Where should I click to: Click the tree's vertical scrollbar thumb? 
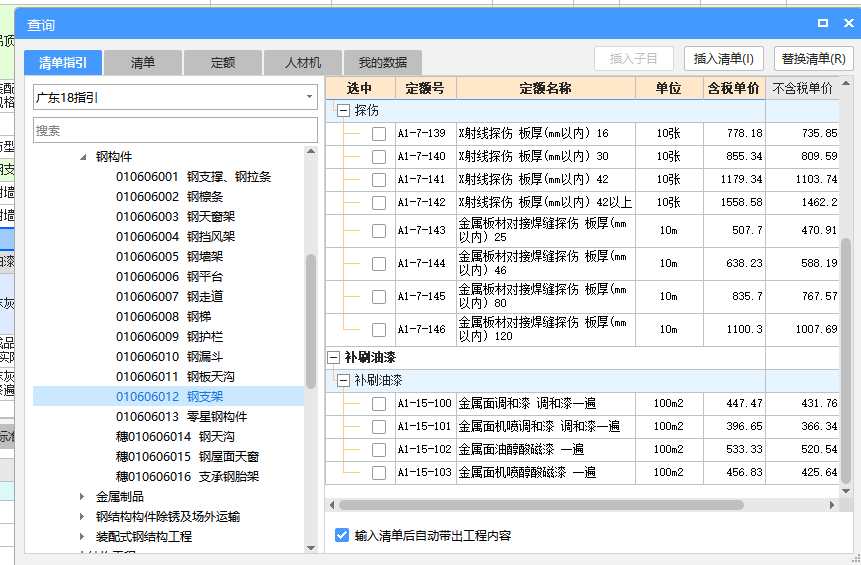[311, 322]
